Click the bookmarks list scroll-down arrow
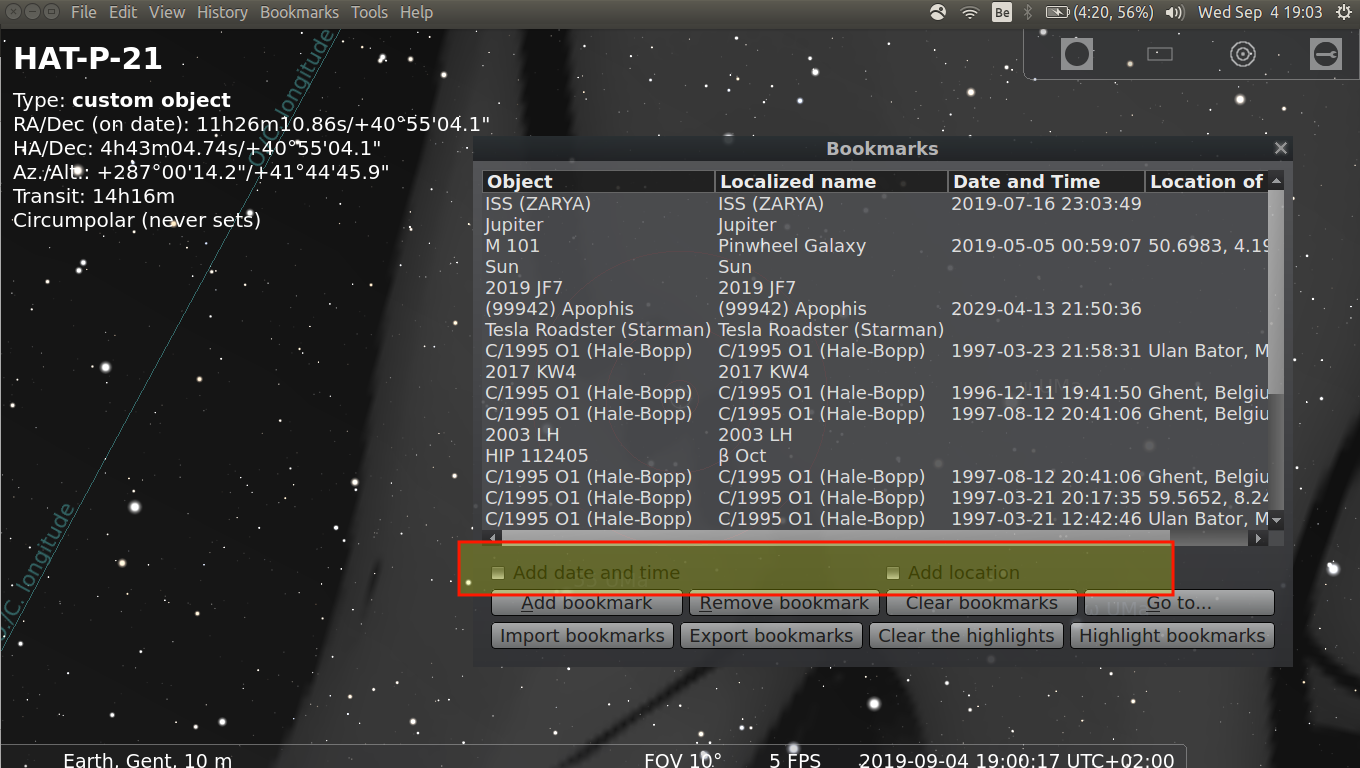Screen dimensions: 1360x768 pos(1276,521)
